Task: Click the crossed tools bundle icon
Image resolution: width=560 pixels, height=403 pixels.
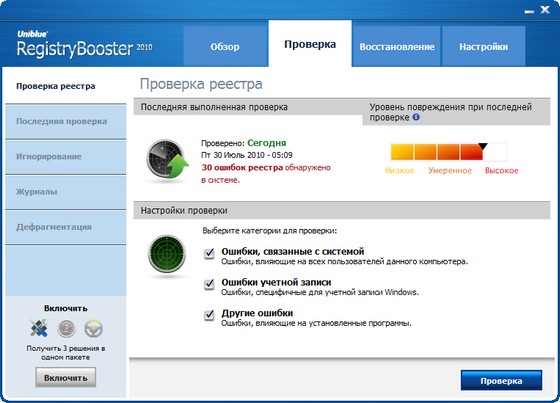Action: click(x=39, y=328)
